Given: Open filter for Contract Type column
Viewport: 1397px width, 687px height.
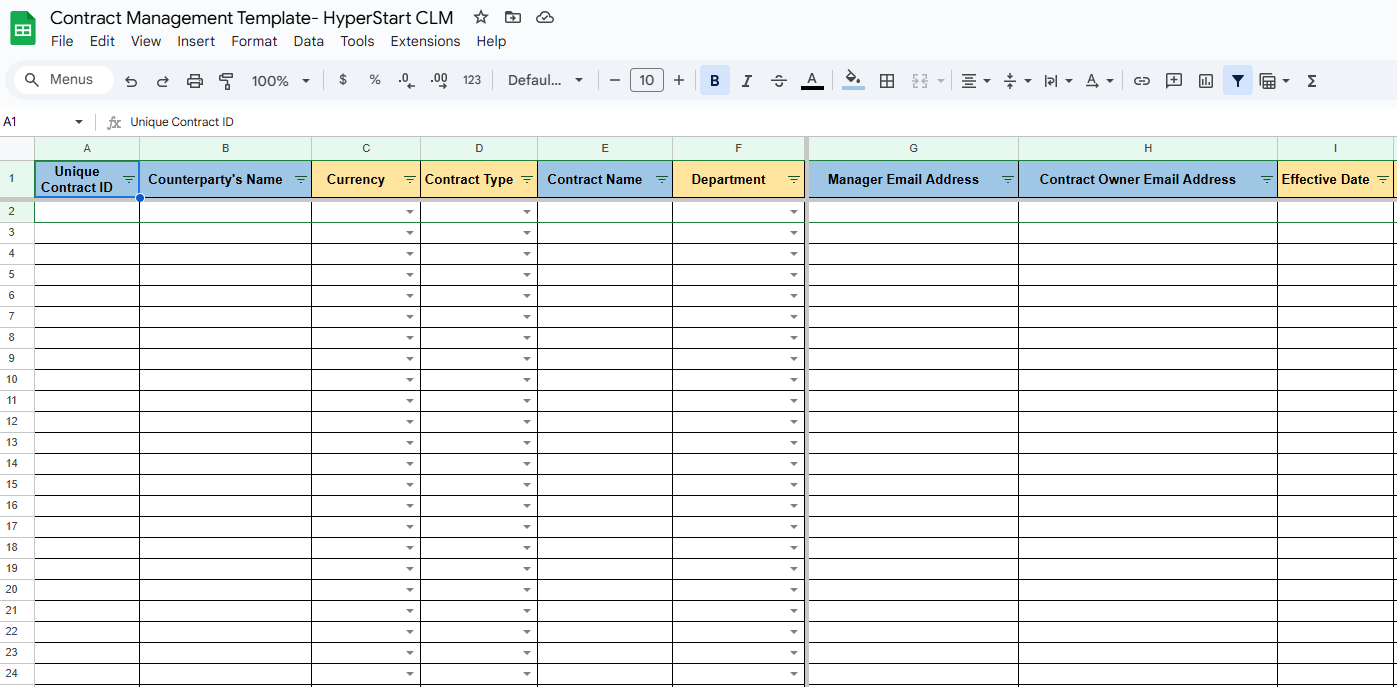Looking at the screenshot, I should tap(527, 180).
